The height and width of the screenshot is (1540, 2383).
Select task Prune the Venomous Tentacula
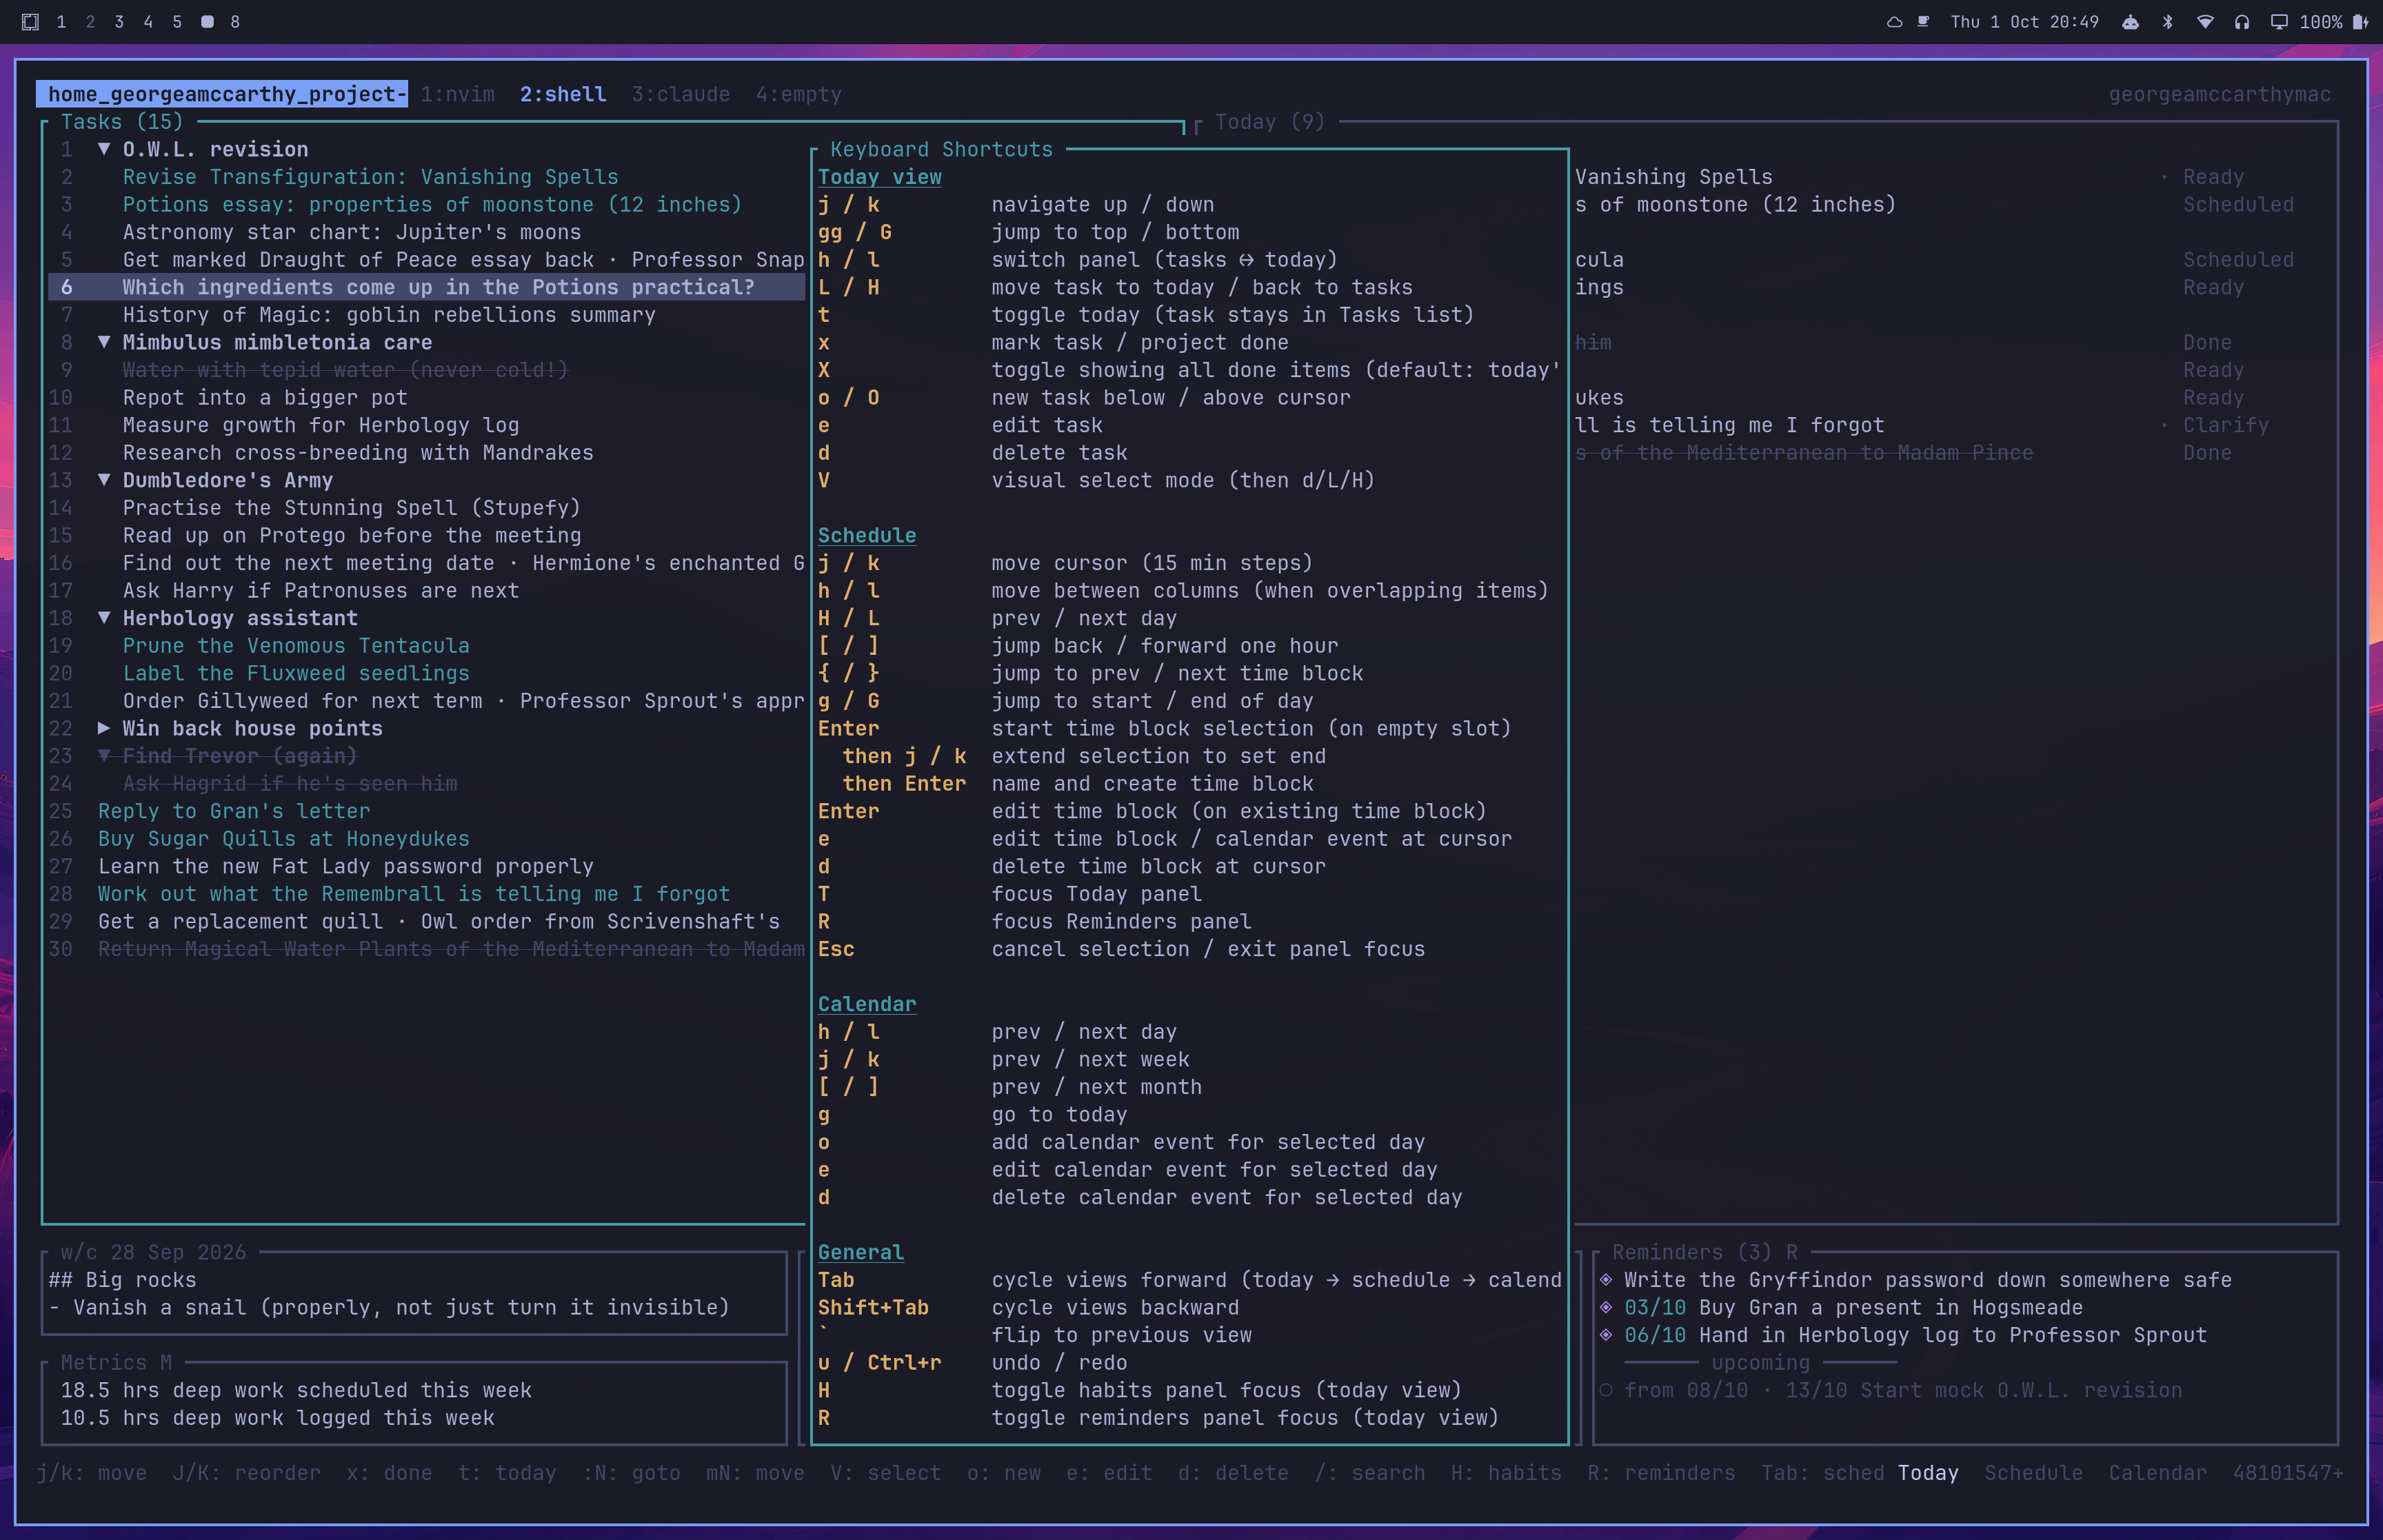click(296, 646)
